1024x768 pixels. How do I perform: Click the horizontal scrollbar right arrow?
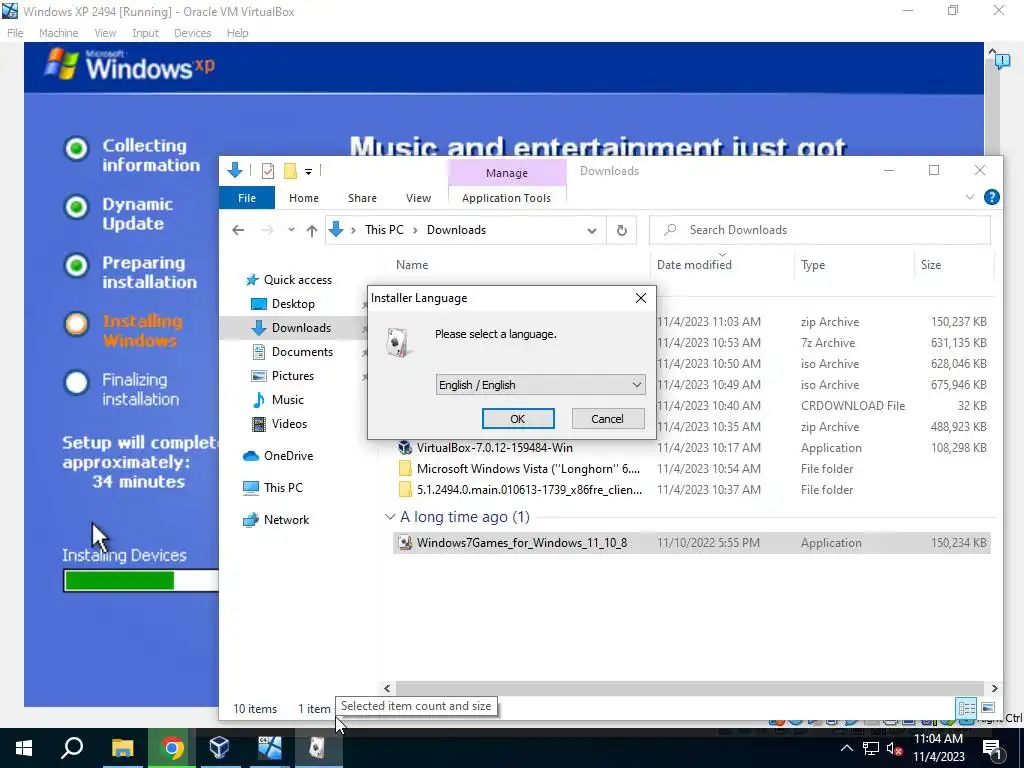[995, 688]
